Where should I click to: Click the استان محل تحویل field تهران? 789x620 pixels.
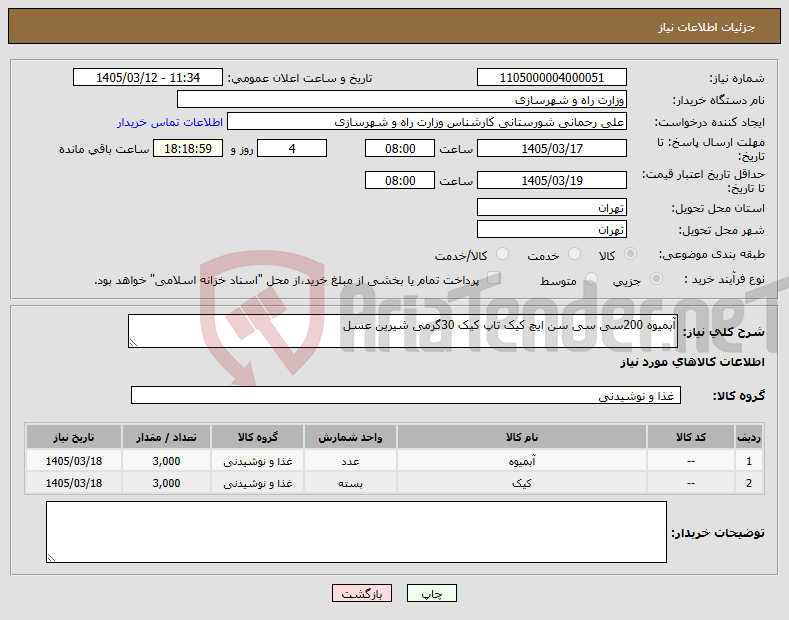[x=551, y=207]
